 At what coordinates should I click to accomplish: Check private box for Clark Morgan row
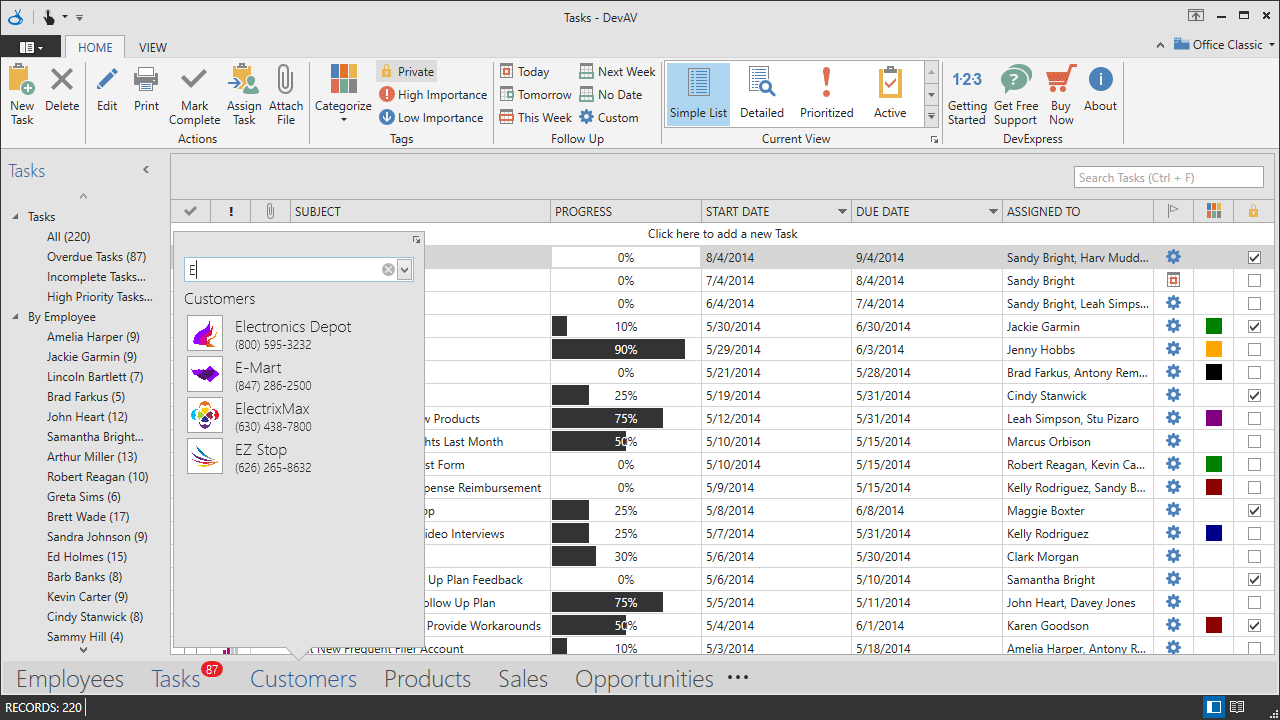pos(1254,557)
